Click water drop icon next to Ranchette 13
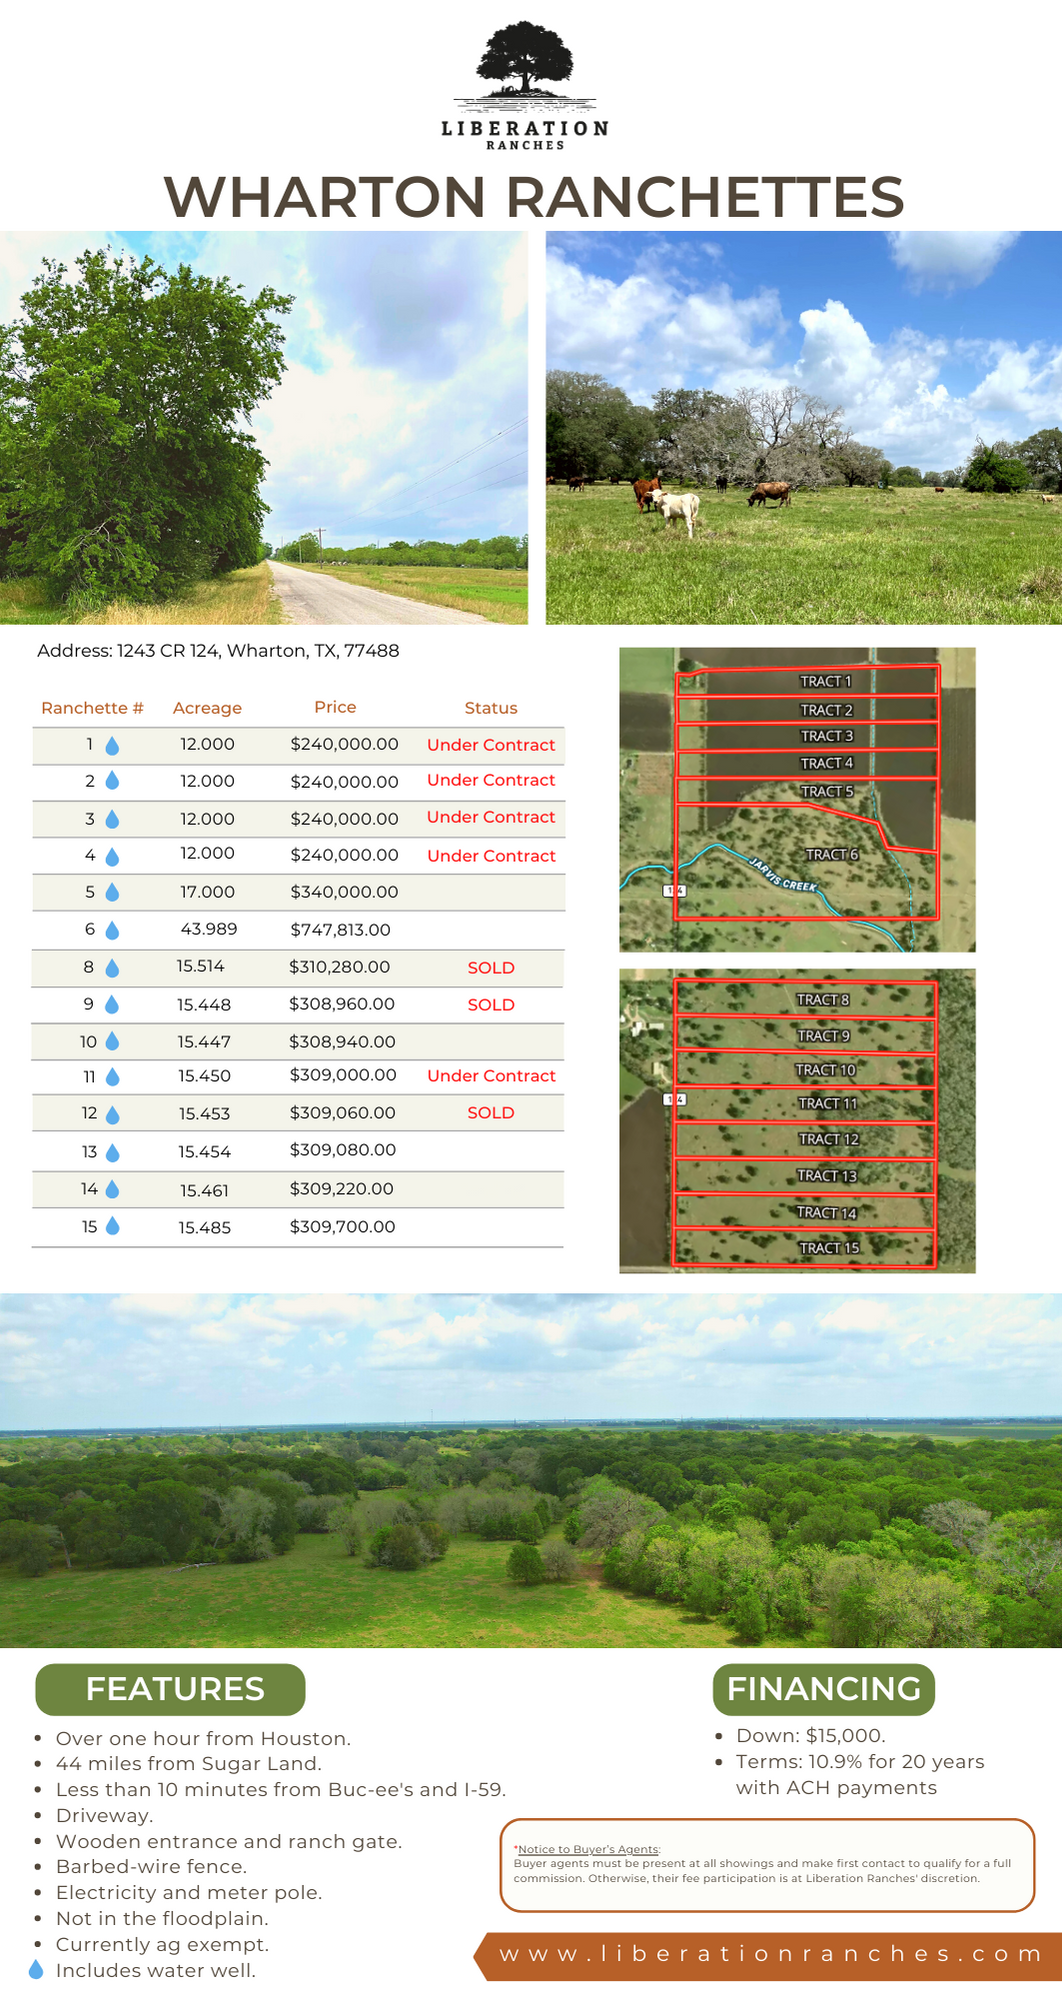 112,1153
